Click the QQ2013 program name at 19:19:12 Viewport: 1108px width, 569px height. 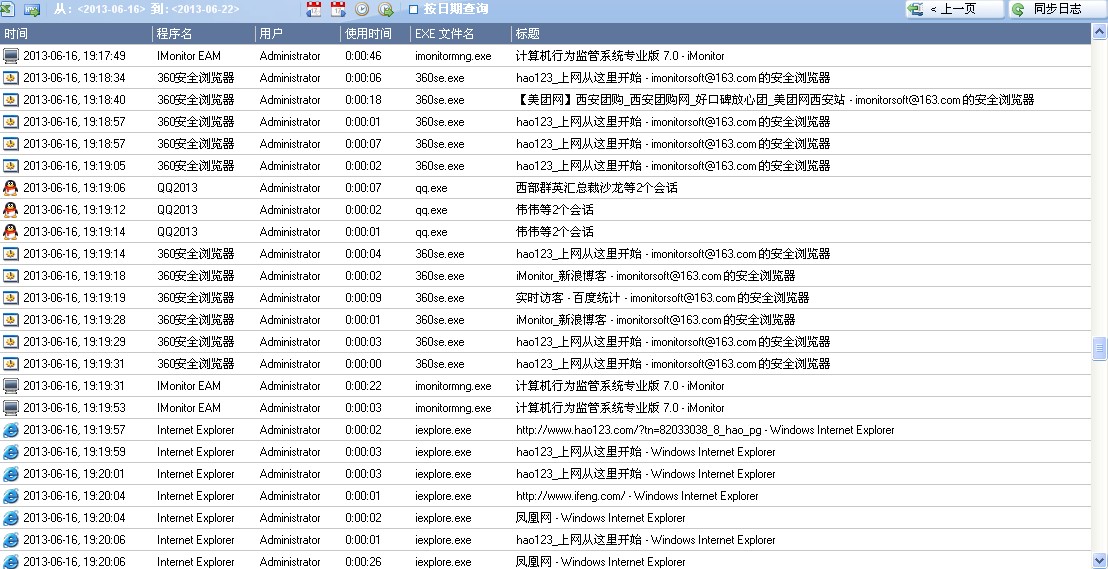(x=177, y=209)
